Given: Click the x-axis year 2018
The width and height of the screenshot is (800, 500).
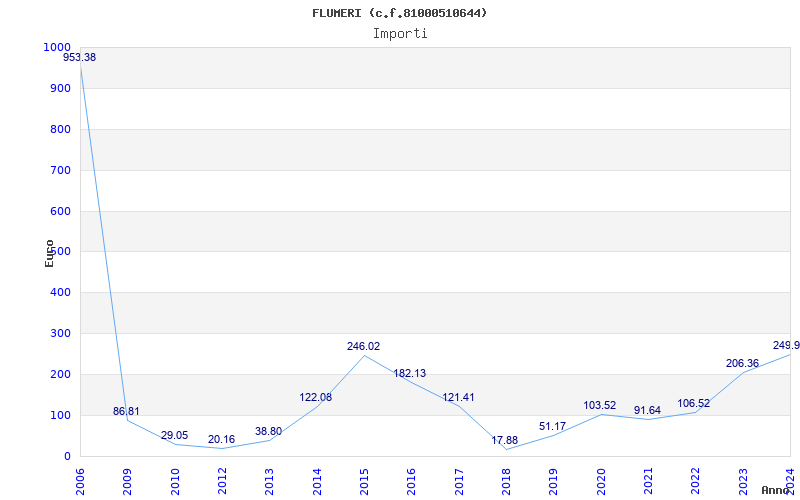Looking at the screenshot, I should click(506, 482).
